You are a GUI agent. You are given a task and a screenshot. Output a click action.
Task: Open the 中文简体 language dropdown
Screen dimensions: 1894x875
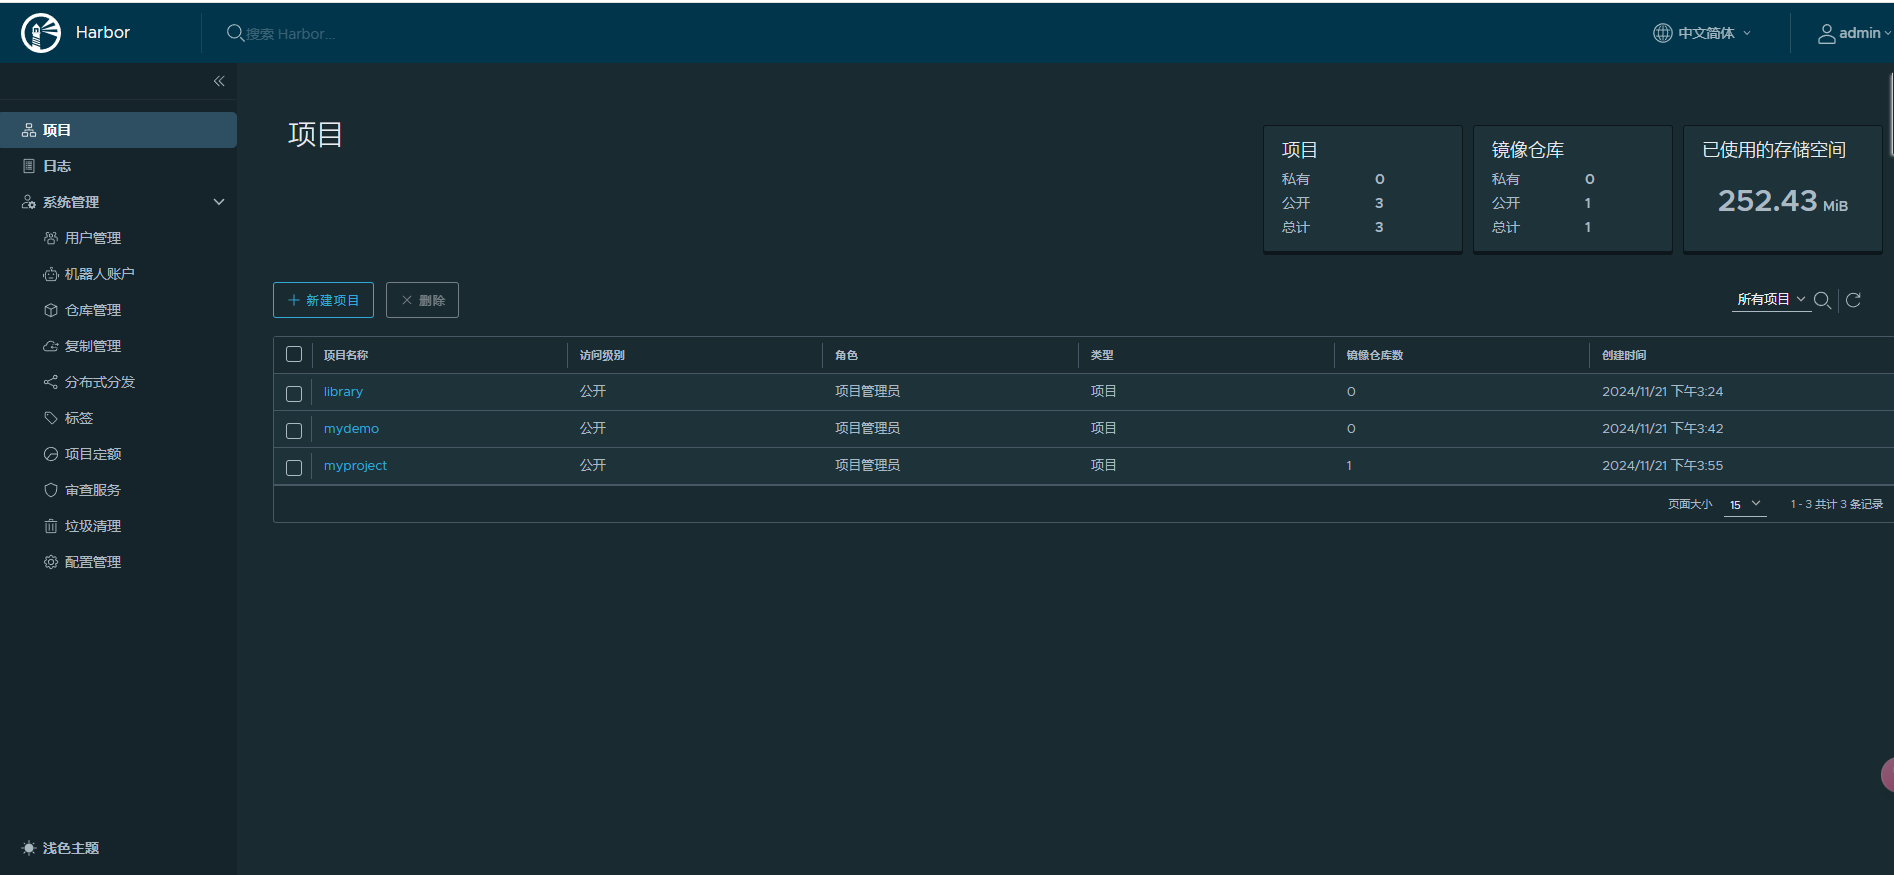point(1703,33)
